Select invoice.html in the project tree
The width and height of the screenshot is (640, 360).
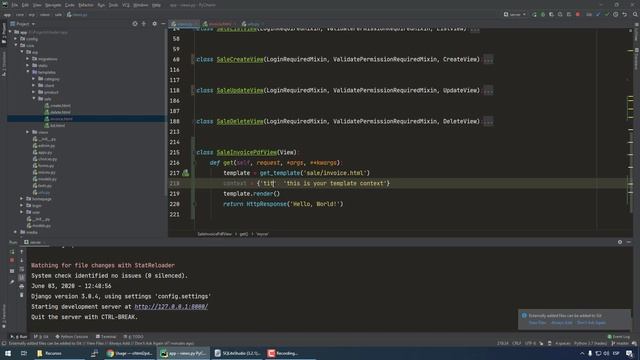pos(58,119)
